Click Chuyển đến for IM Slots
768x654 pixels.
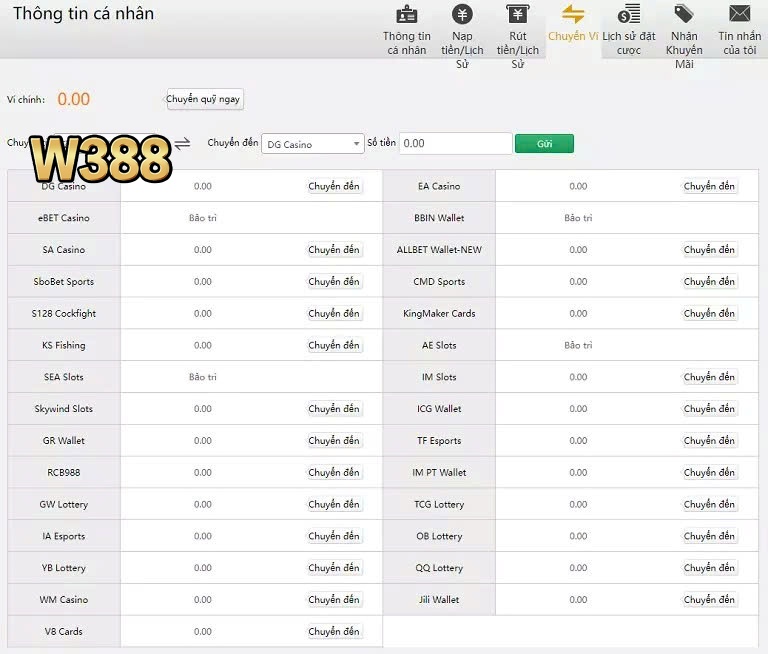709,377
